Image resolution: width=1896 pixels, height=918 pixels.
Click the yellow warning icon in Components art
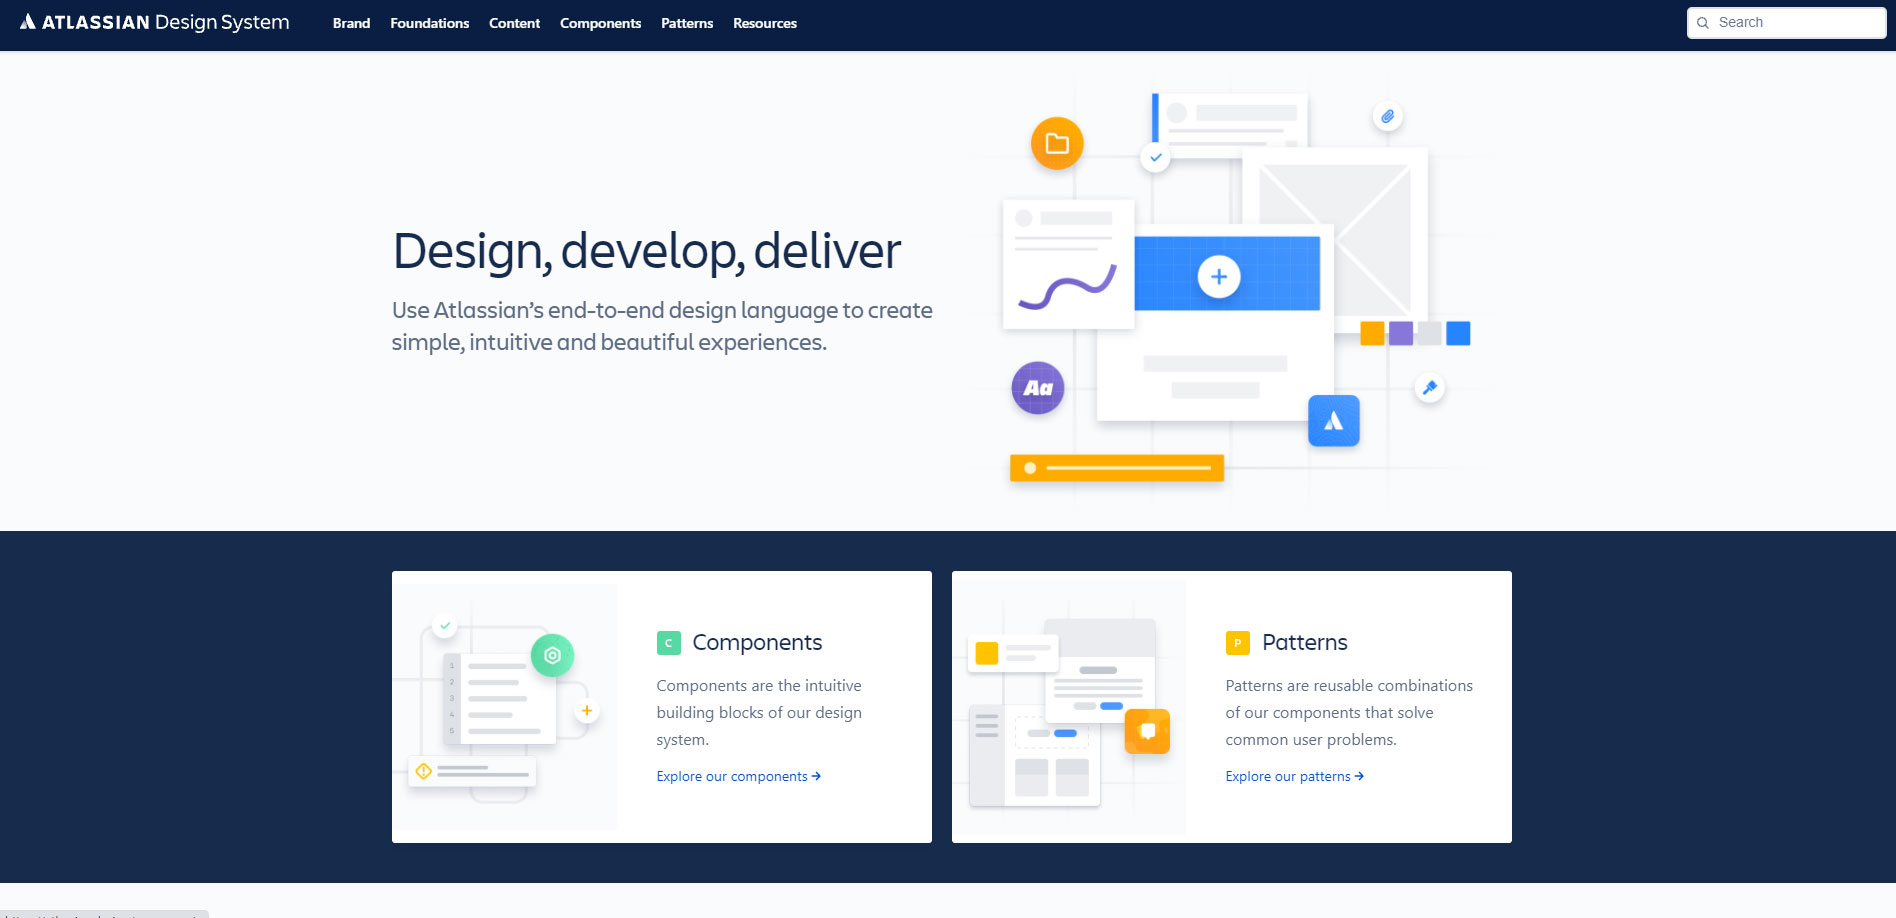click(x=423, y=771)
